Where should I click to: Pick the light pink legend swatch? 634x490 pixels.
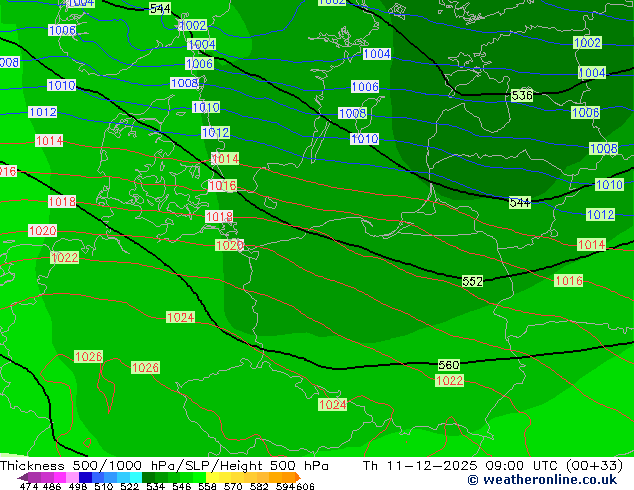[72, 477]
